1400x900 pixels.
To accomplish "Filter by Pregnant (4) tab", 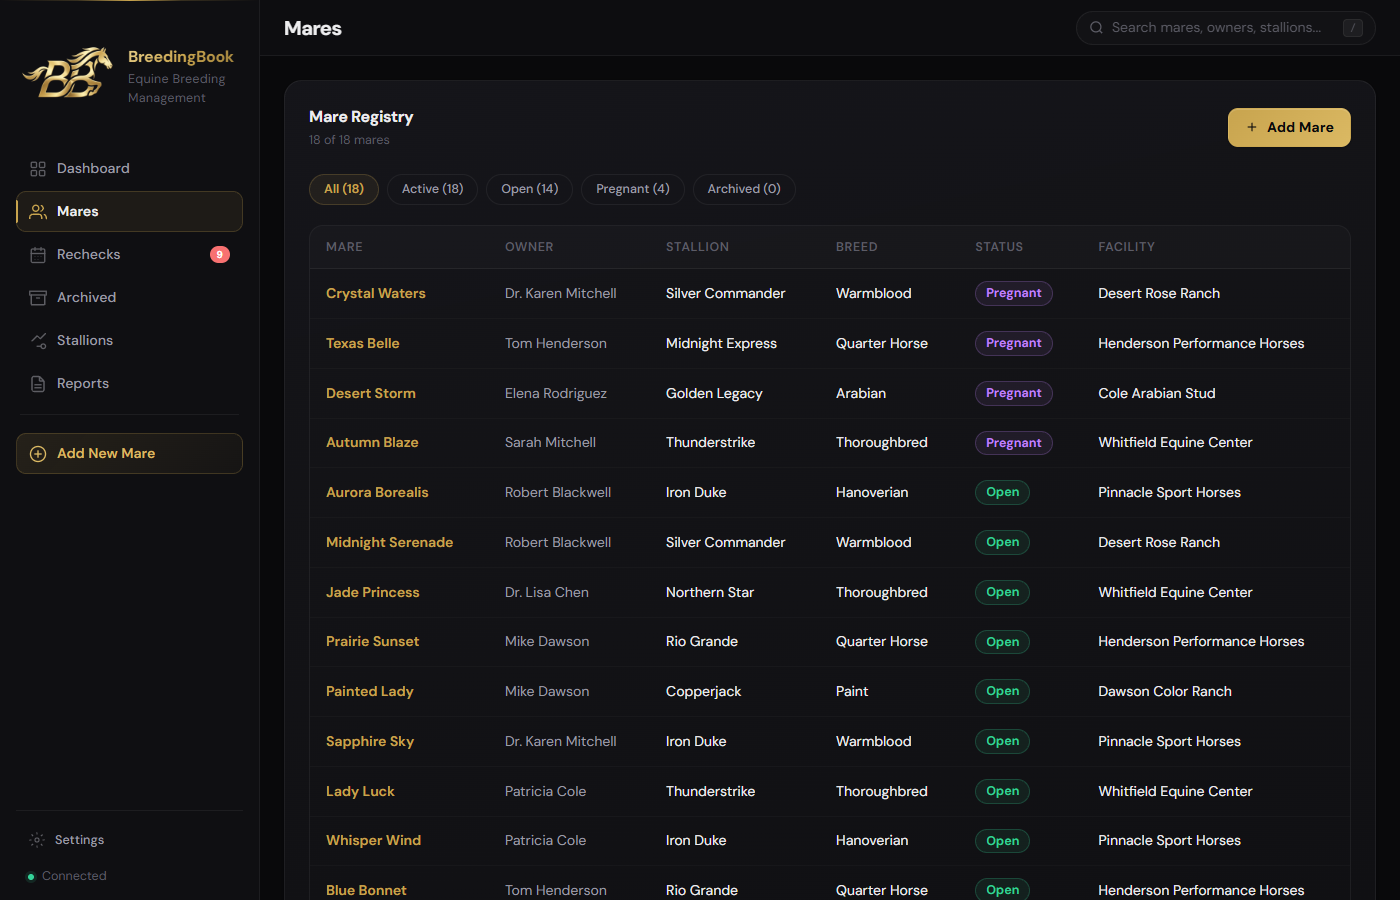I will point(633,189).
